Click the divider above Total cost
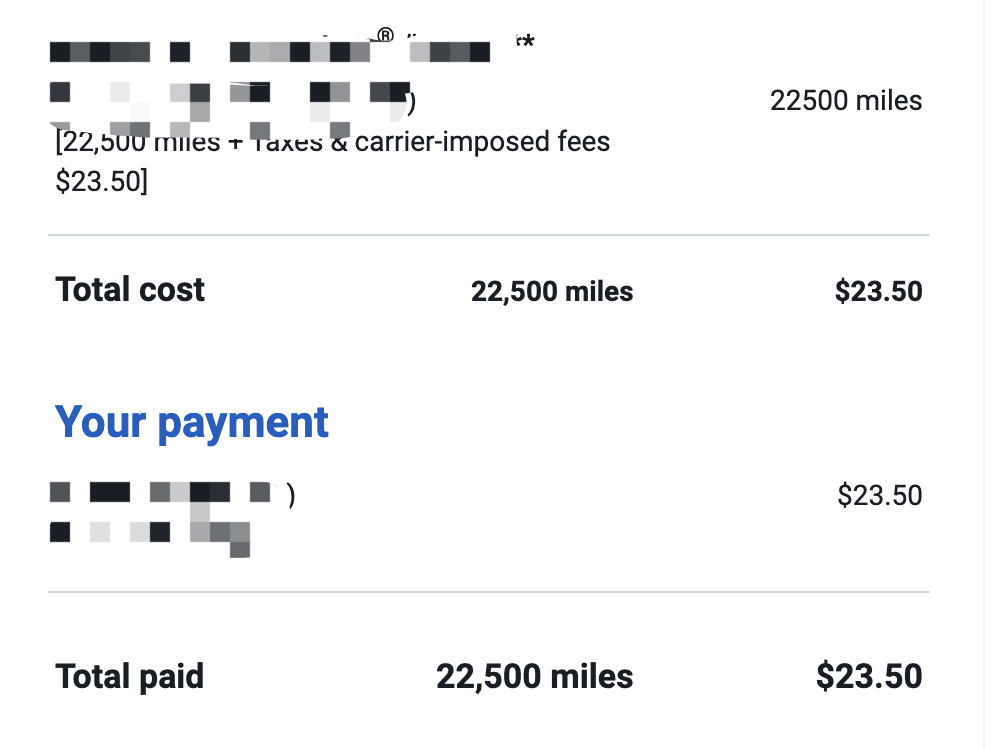The image size is (1000, 748). tap(489, 235)
